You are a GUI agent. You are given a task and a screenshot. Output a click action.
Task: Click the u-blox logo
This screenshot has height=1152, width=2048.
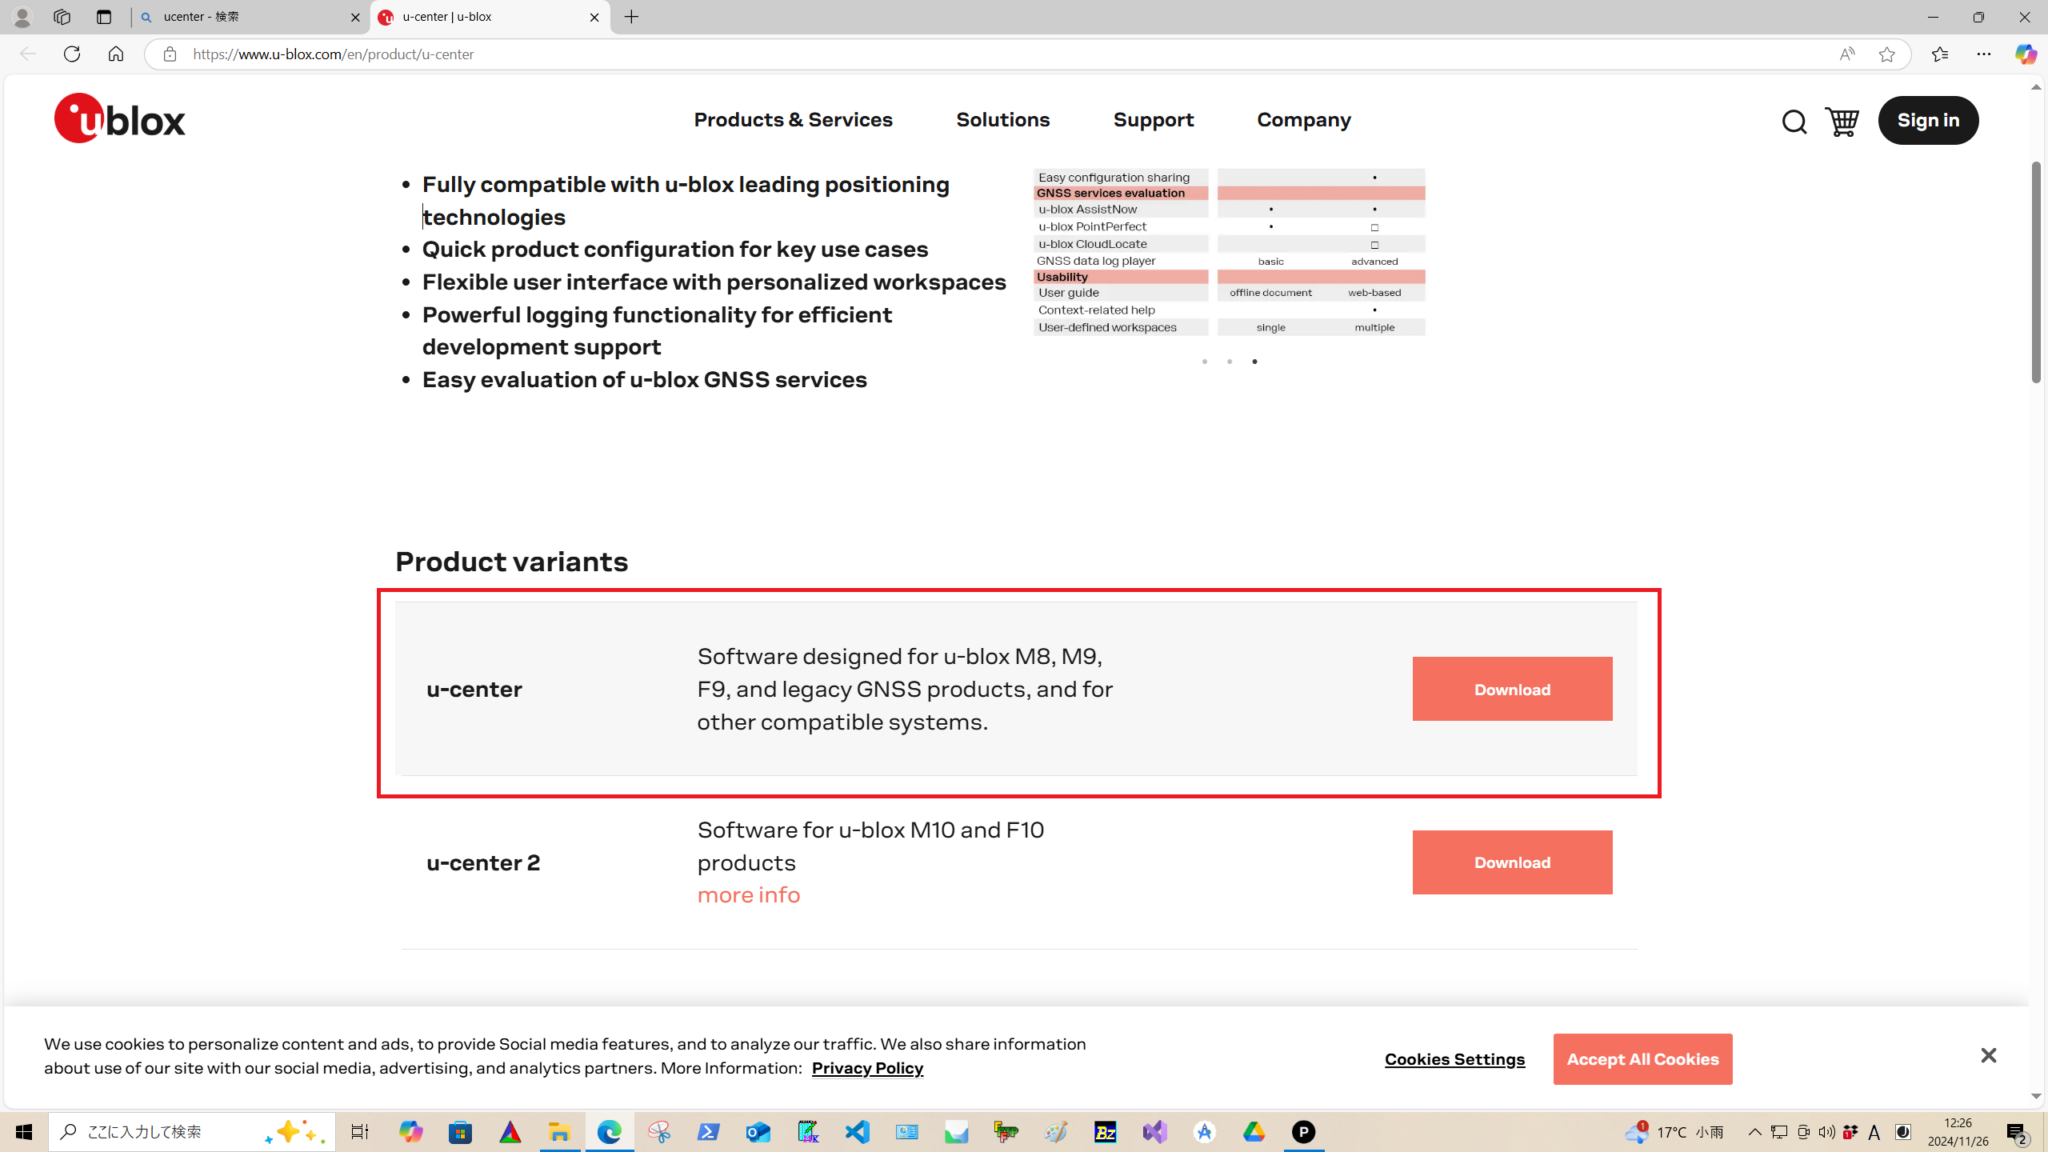pyautogui.click(x=120, y=119)
